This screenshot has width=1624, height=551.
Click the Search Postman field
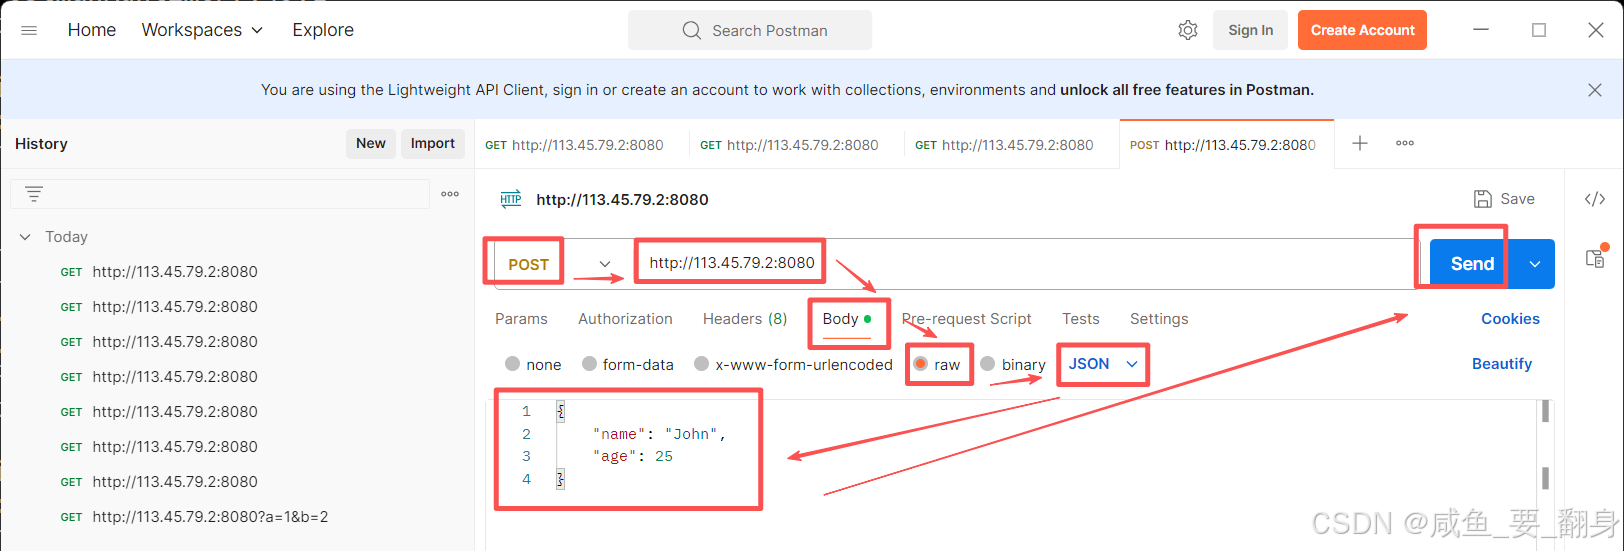click(x=750, y=30)
